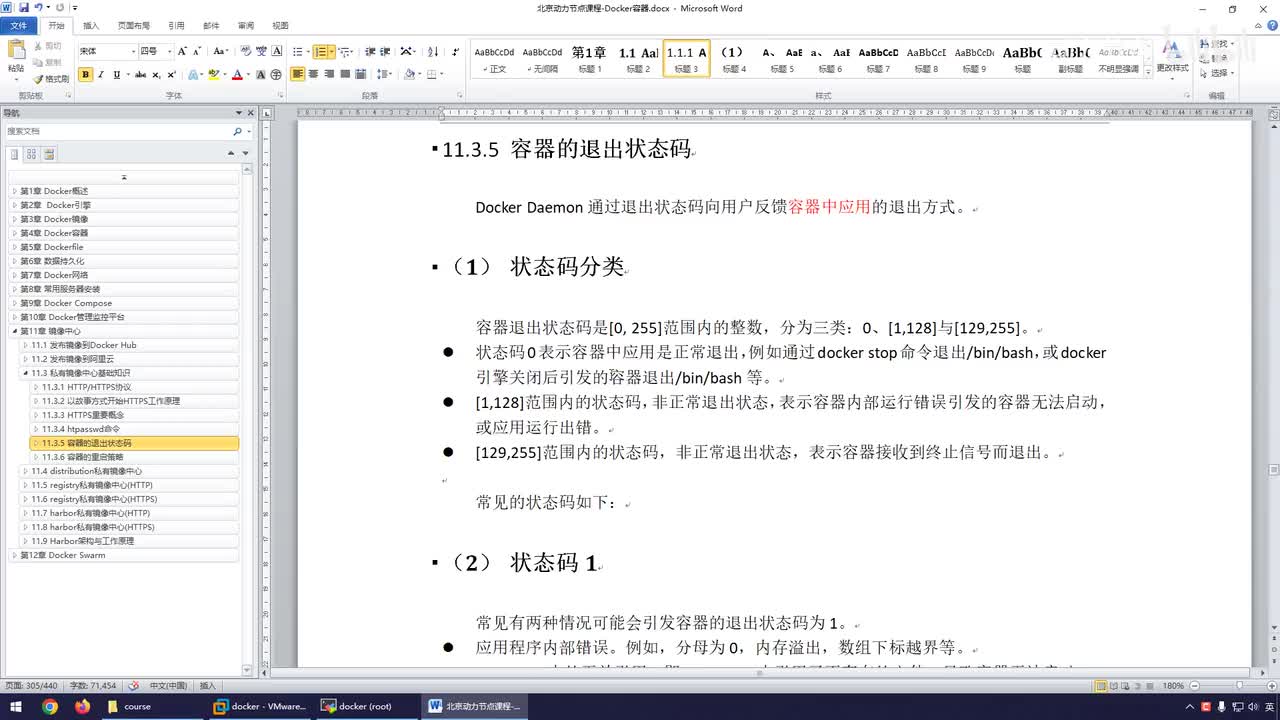1280x720 pixels.
Task: Increase the paragraph indent
Action: point(385,51)
